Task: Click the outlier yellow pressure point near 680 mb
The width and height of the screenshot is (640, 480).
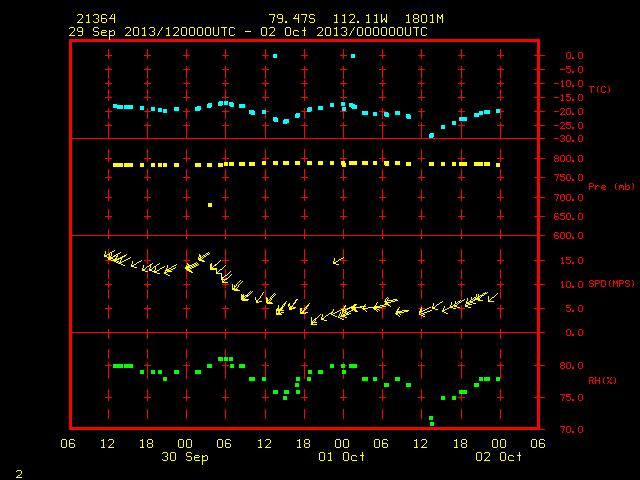Action: pos(210,205)
